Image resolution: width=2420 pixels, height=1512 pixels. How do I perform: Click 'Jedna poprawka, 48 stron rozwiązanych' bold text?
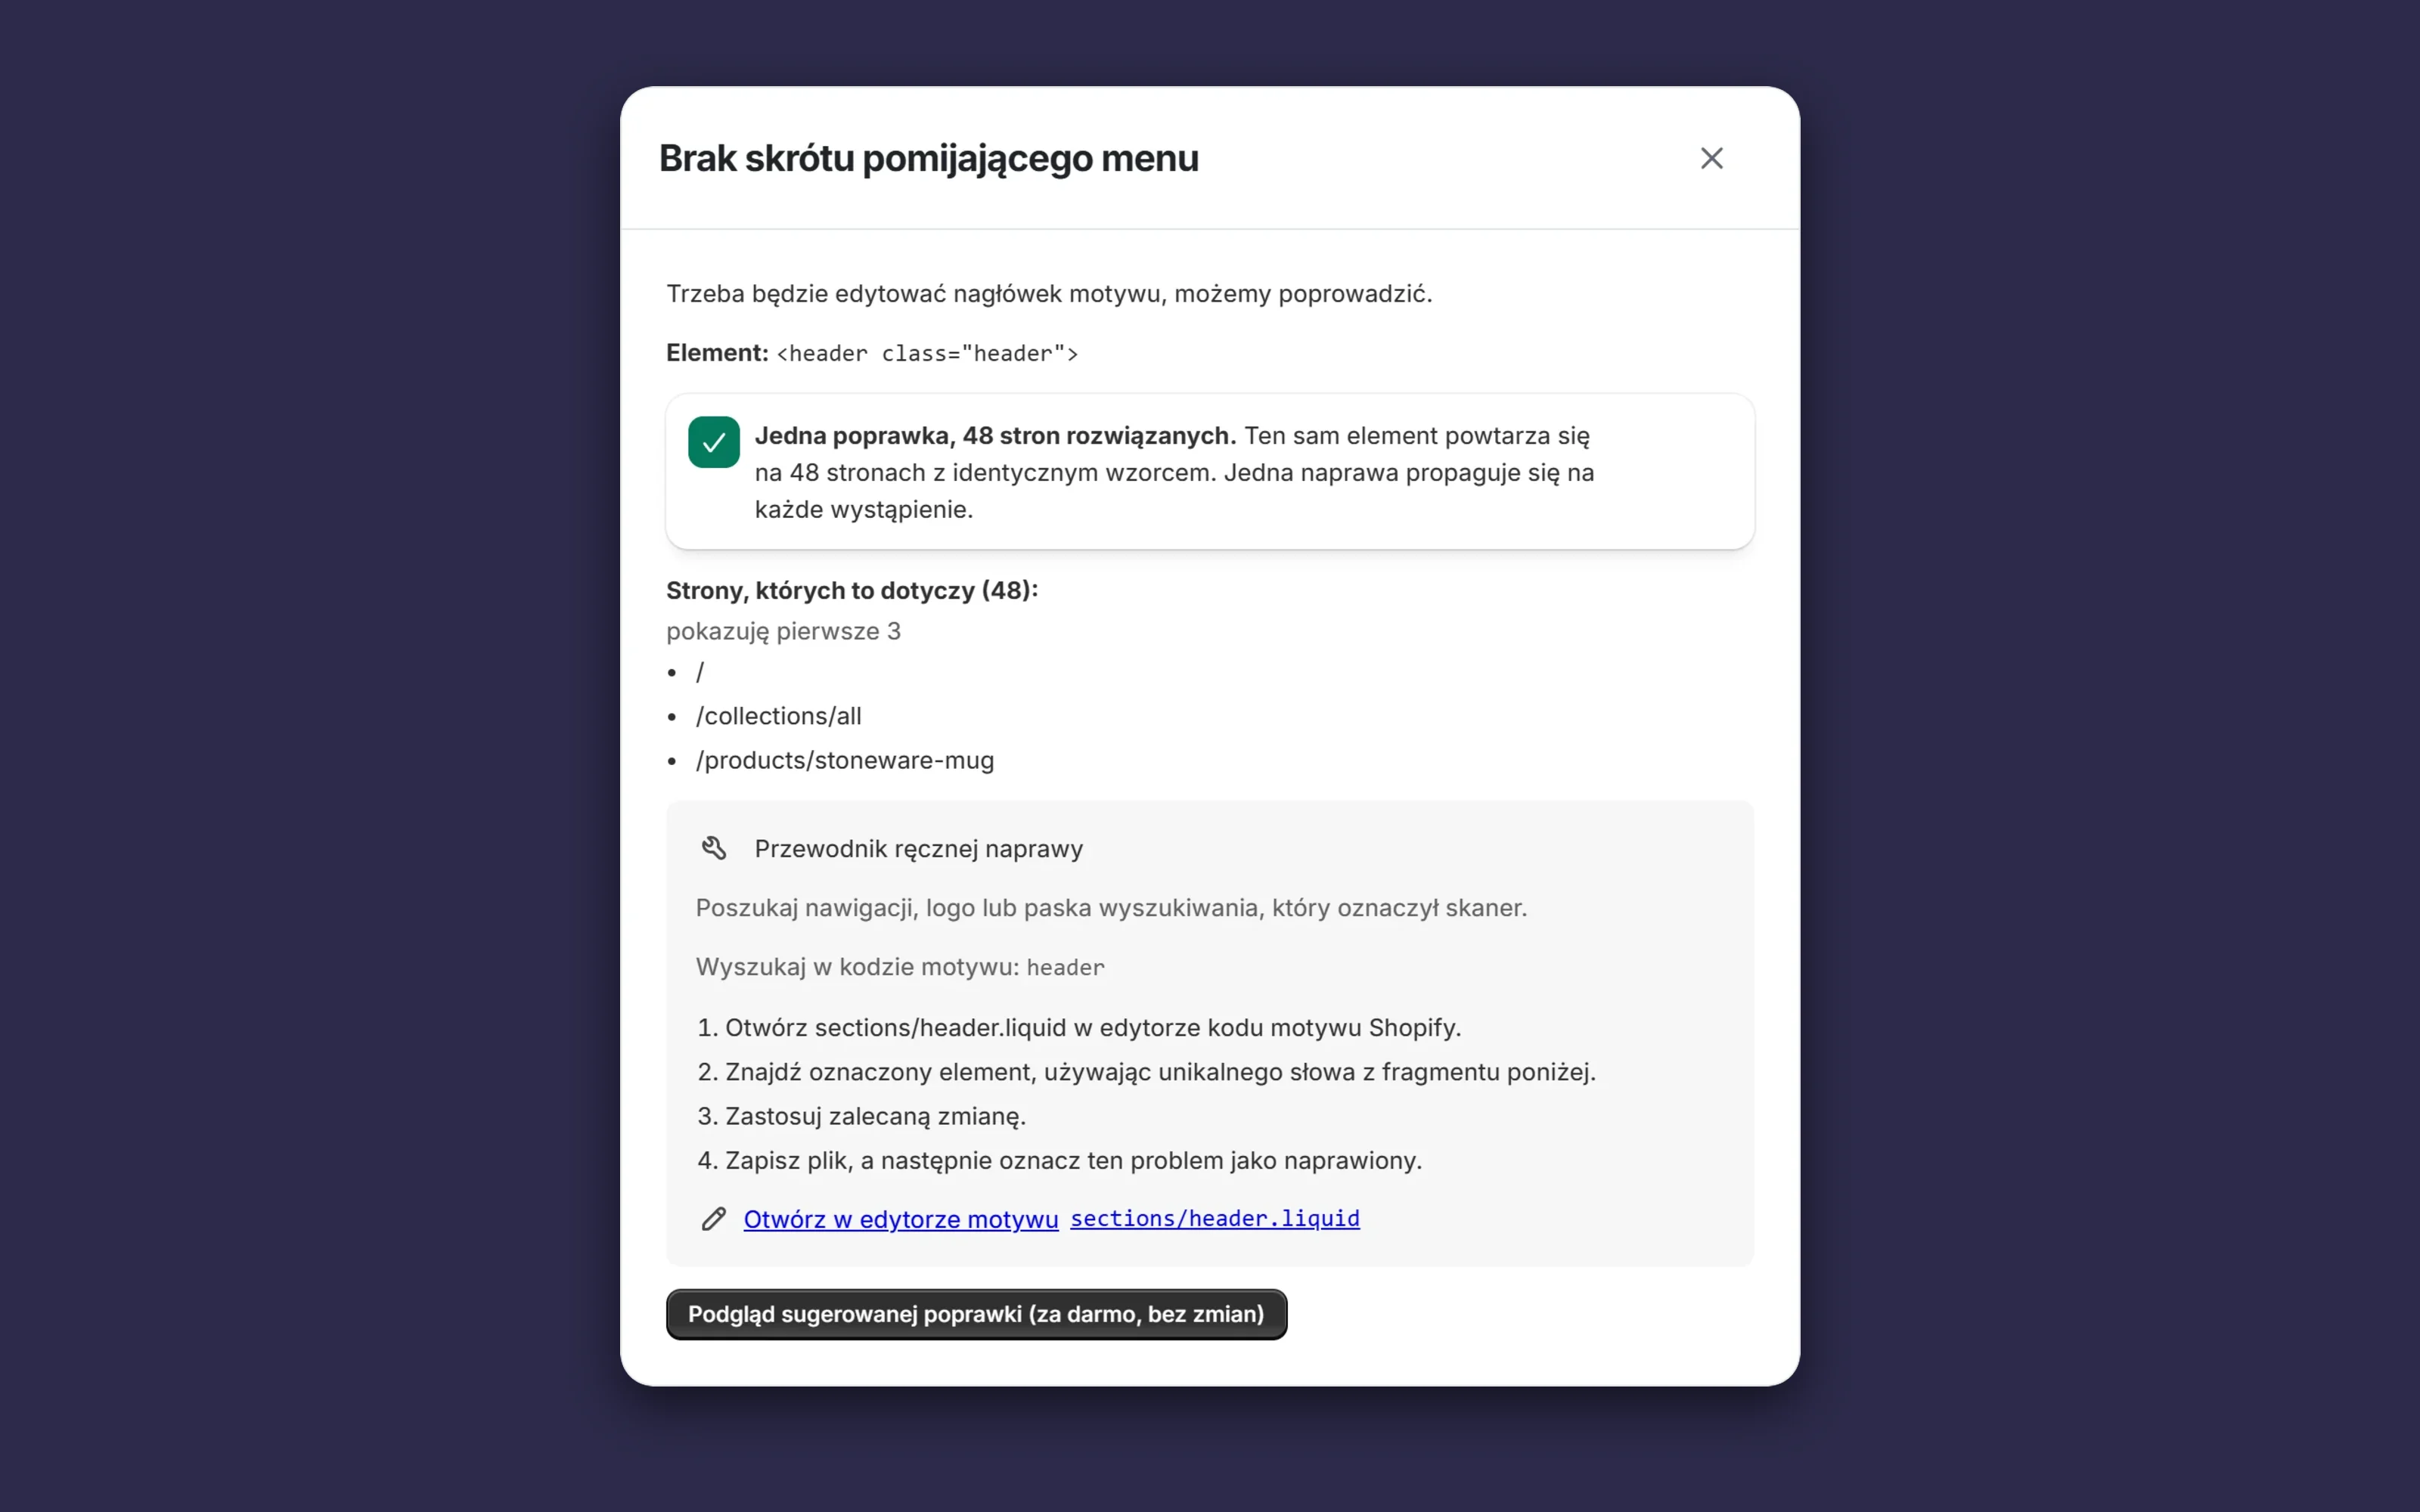click(995, 436)
